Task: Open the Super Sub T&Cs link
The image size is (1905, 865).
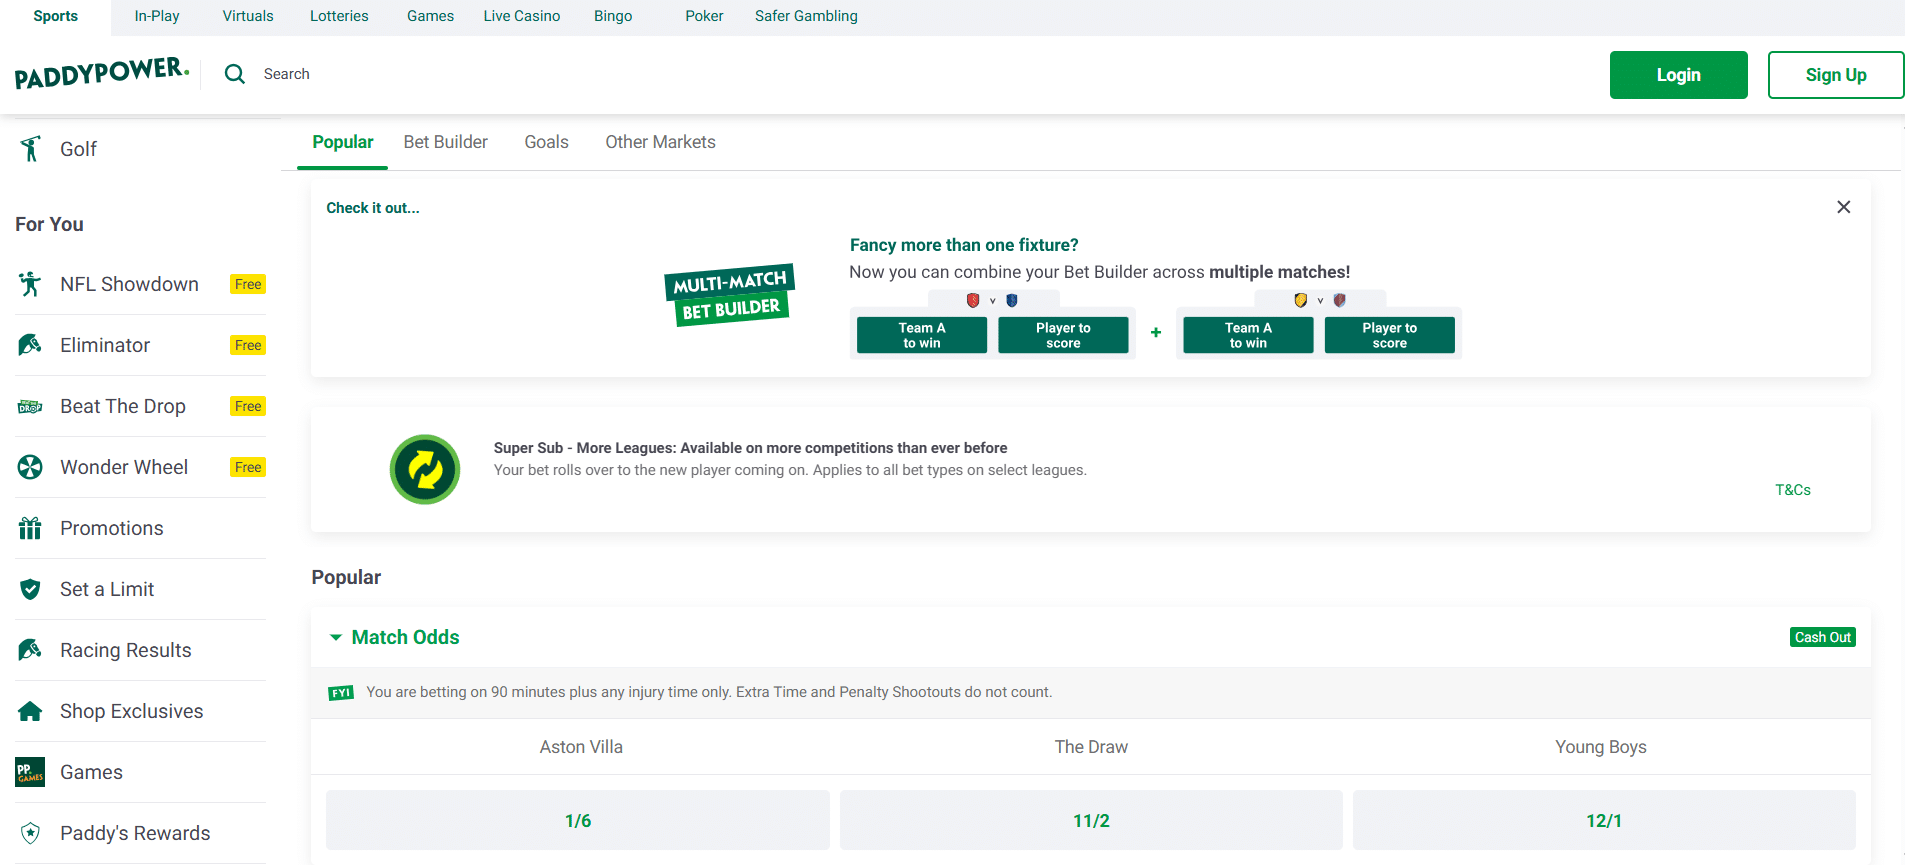Action: click(x=1793, y=490)
